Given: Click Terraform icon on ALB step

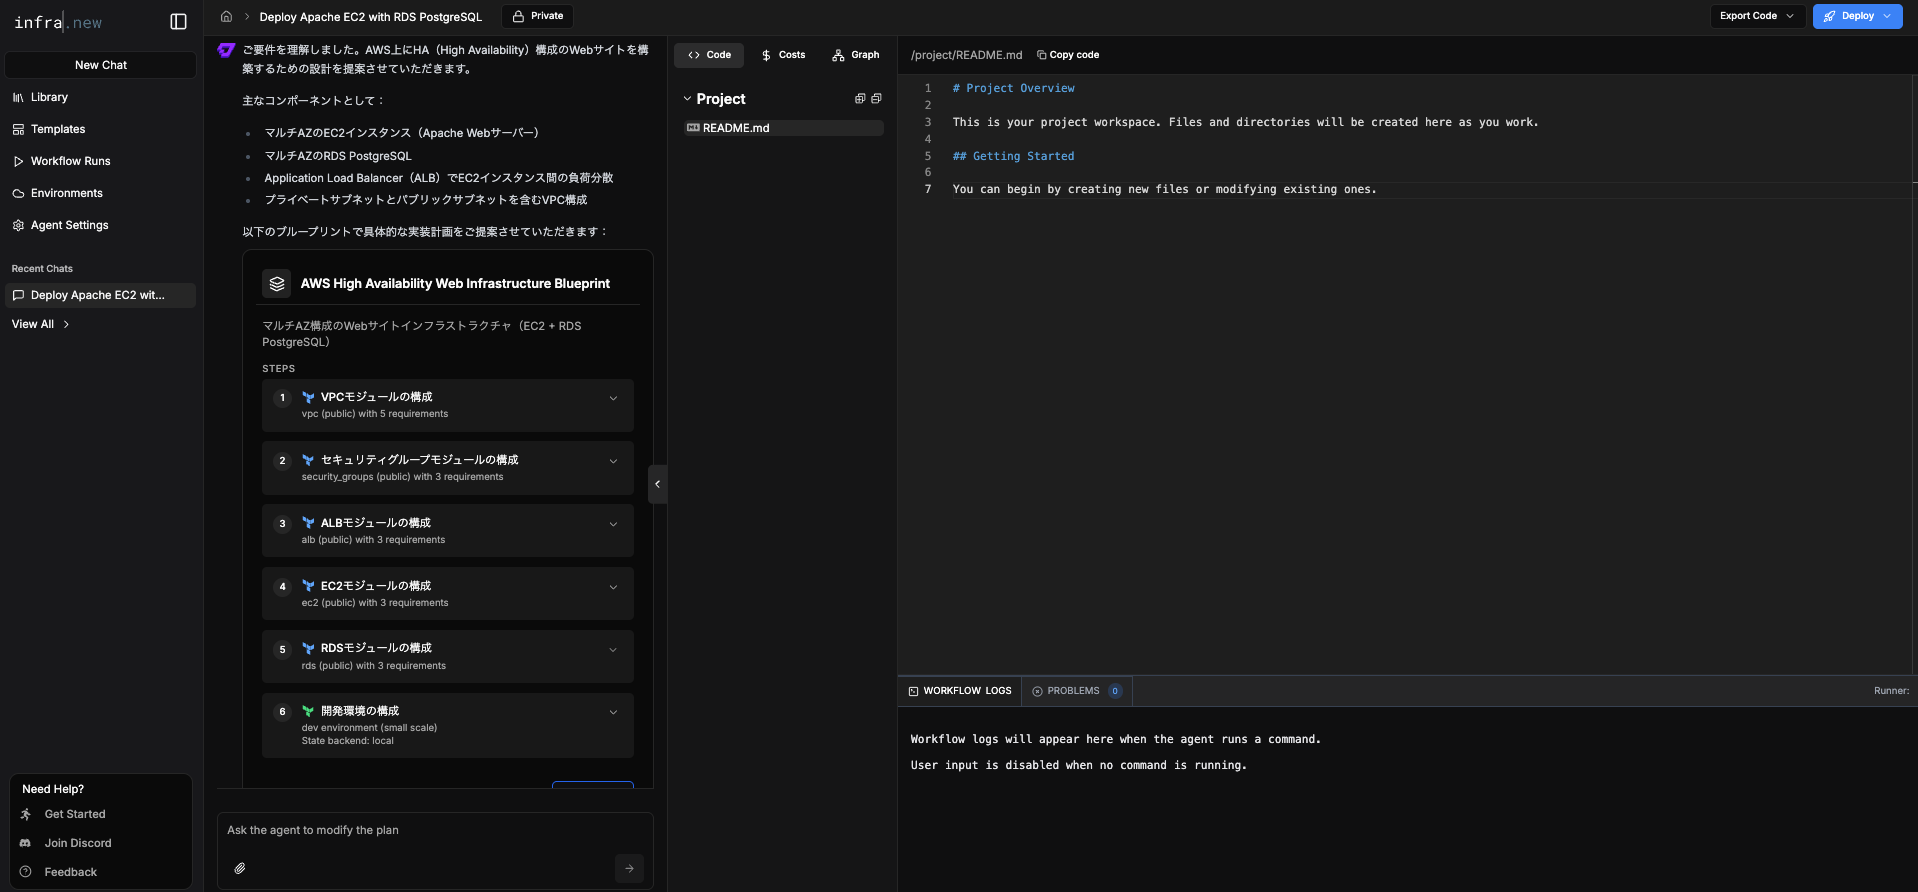Looking at the screenshot, I should [308, 523].
